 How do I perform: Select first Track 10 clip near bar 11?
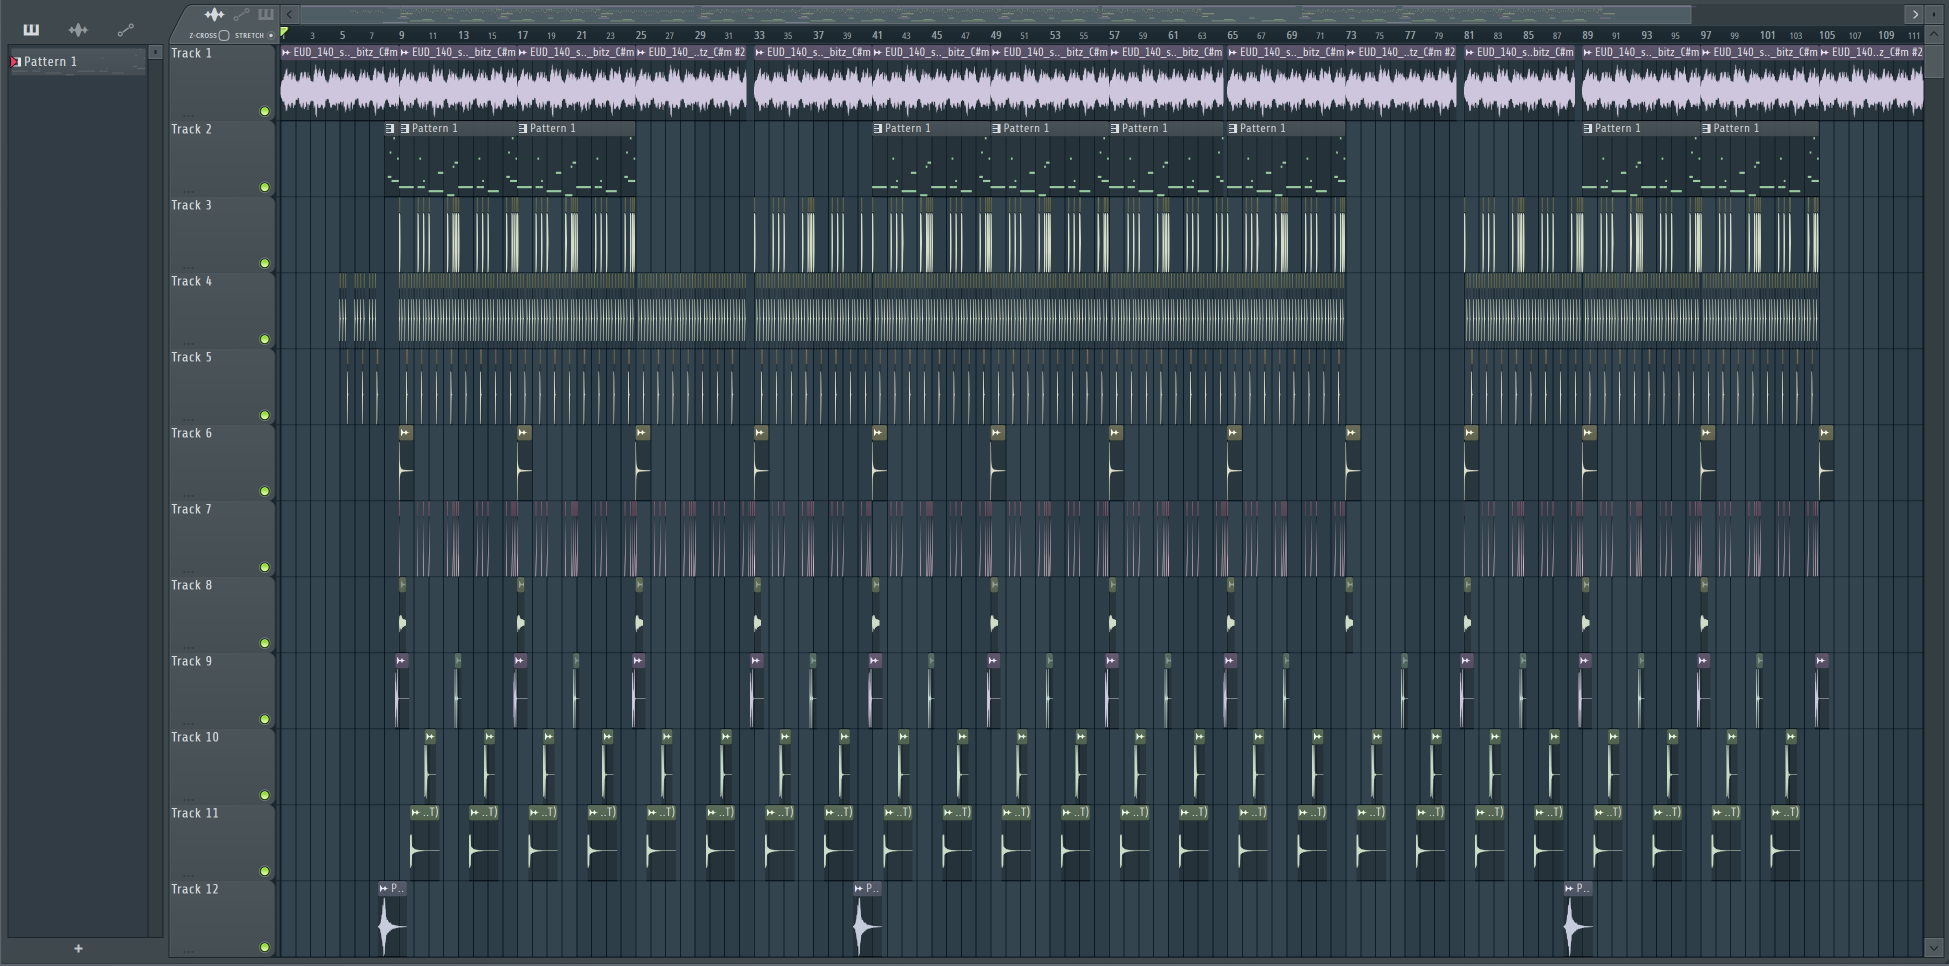[x=430, y=766]
